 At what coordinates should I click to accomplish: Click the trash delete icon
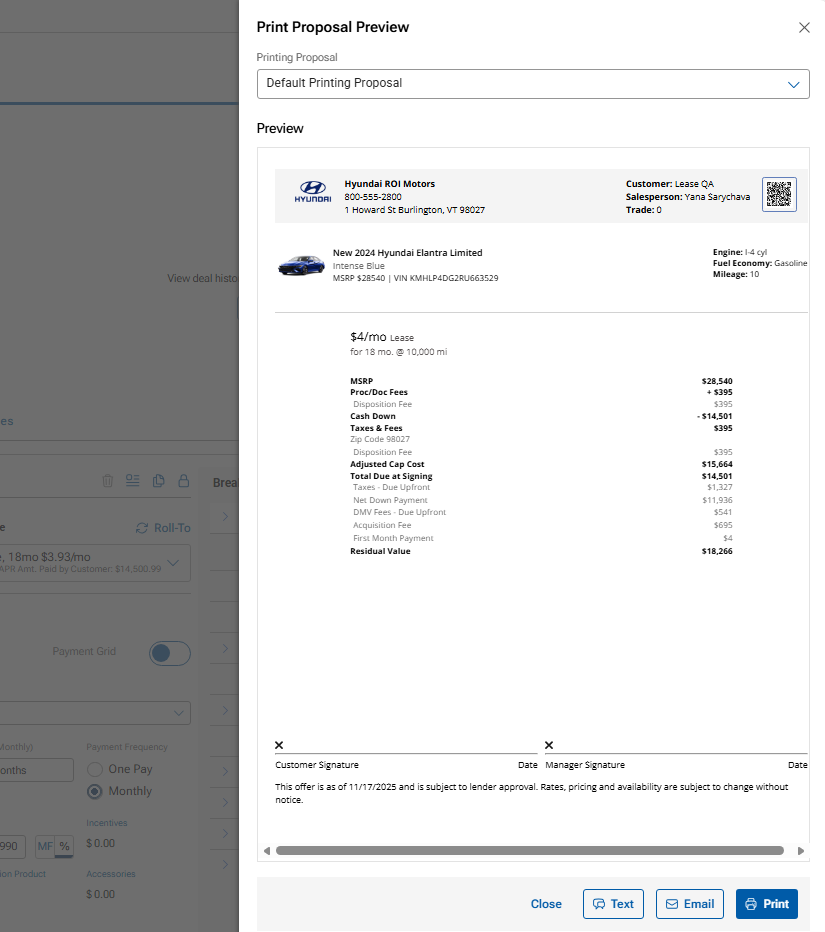click(108, 481)
